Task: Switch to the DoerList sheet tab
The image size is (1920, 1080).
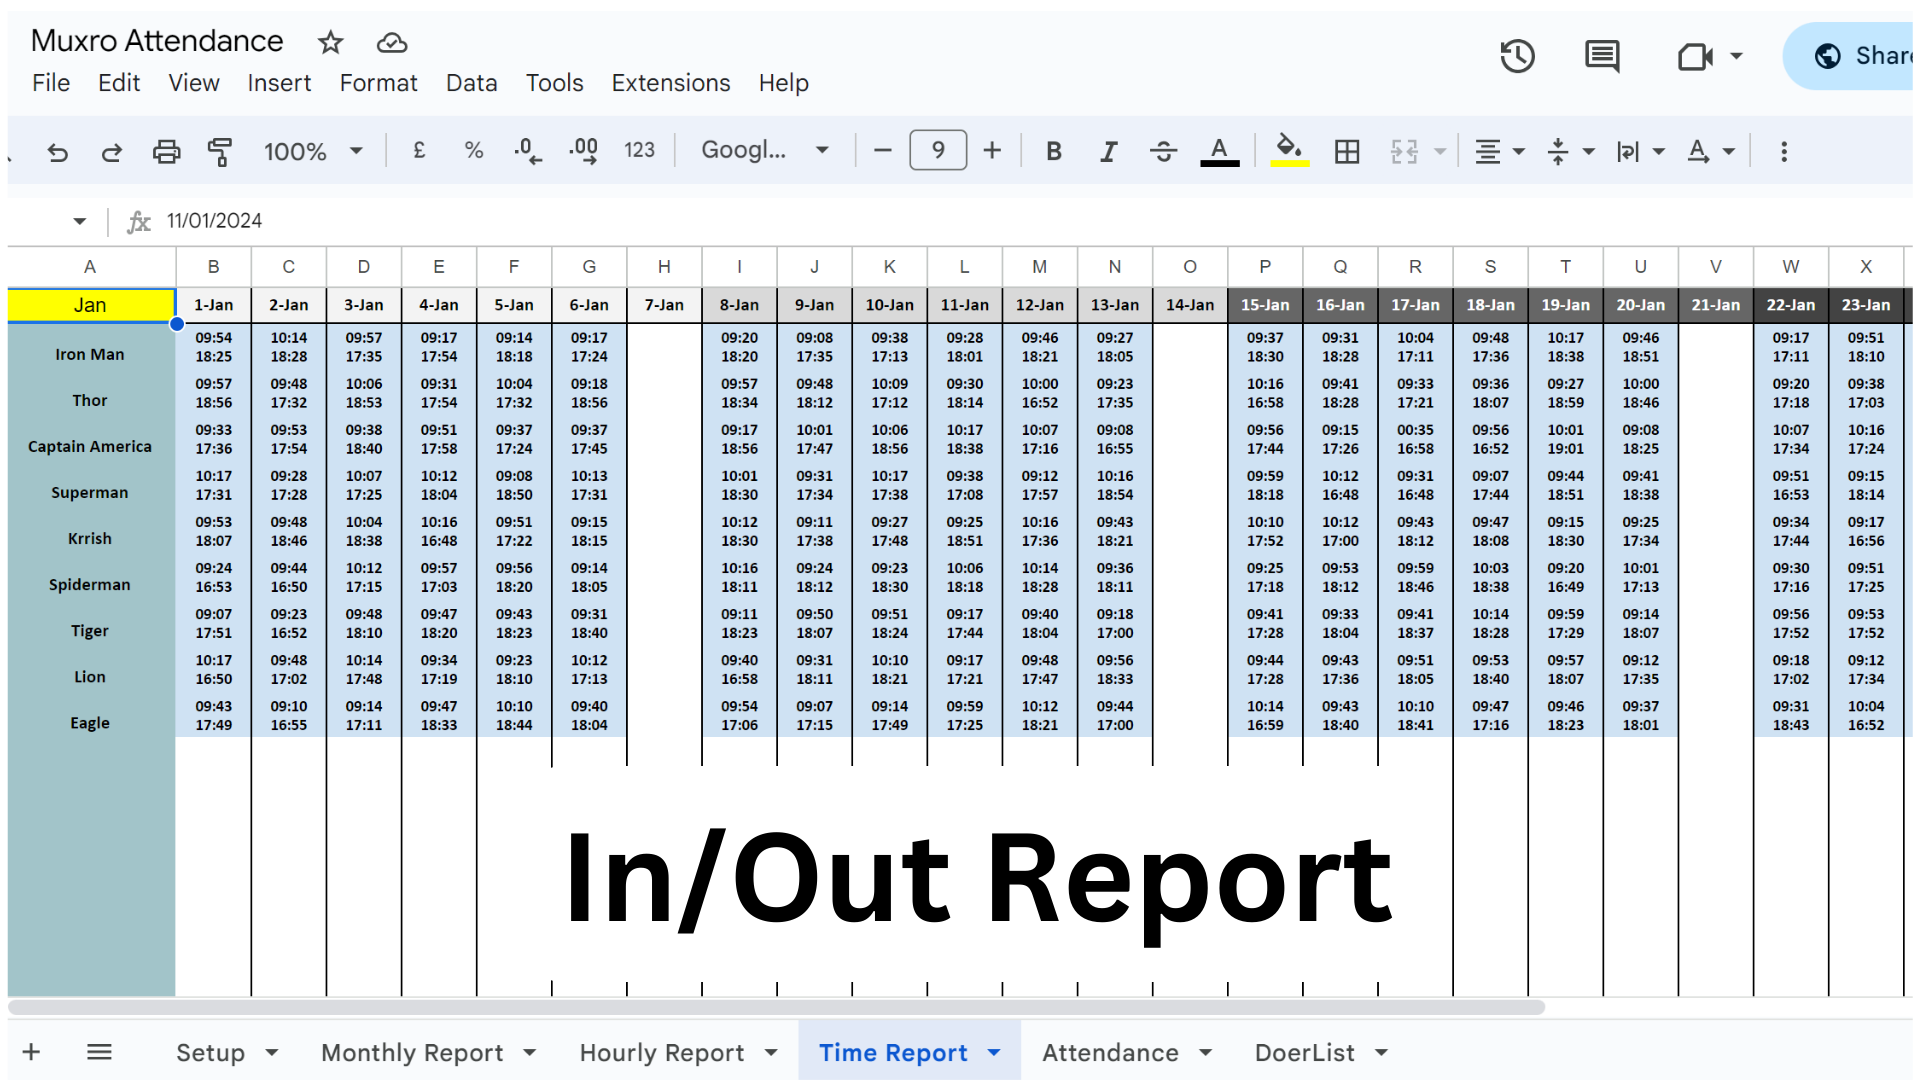Action: 1304,1053
